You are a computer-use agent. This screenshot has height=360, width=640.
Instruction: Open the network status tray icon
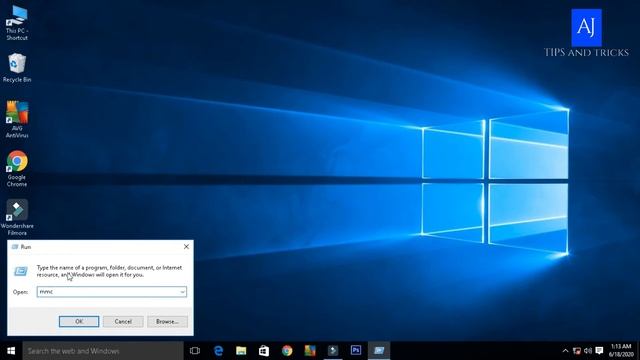pyautogui.click(x=577, y=351)
